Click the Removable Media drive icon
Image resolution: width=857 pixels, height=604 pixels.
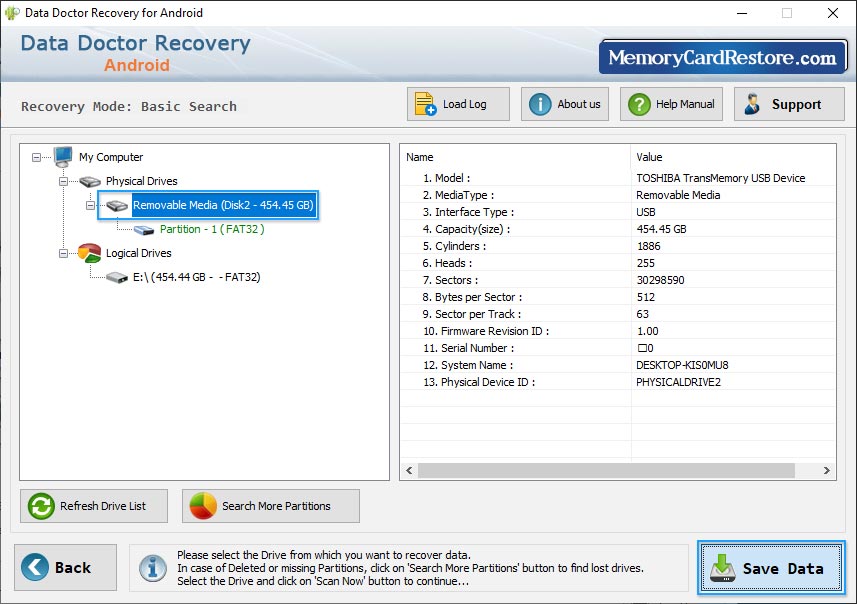(117, 206)
